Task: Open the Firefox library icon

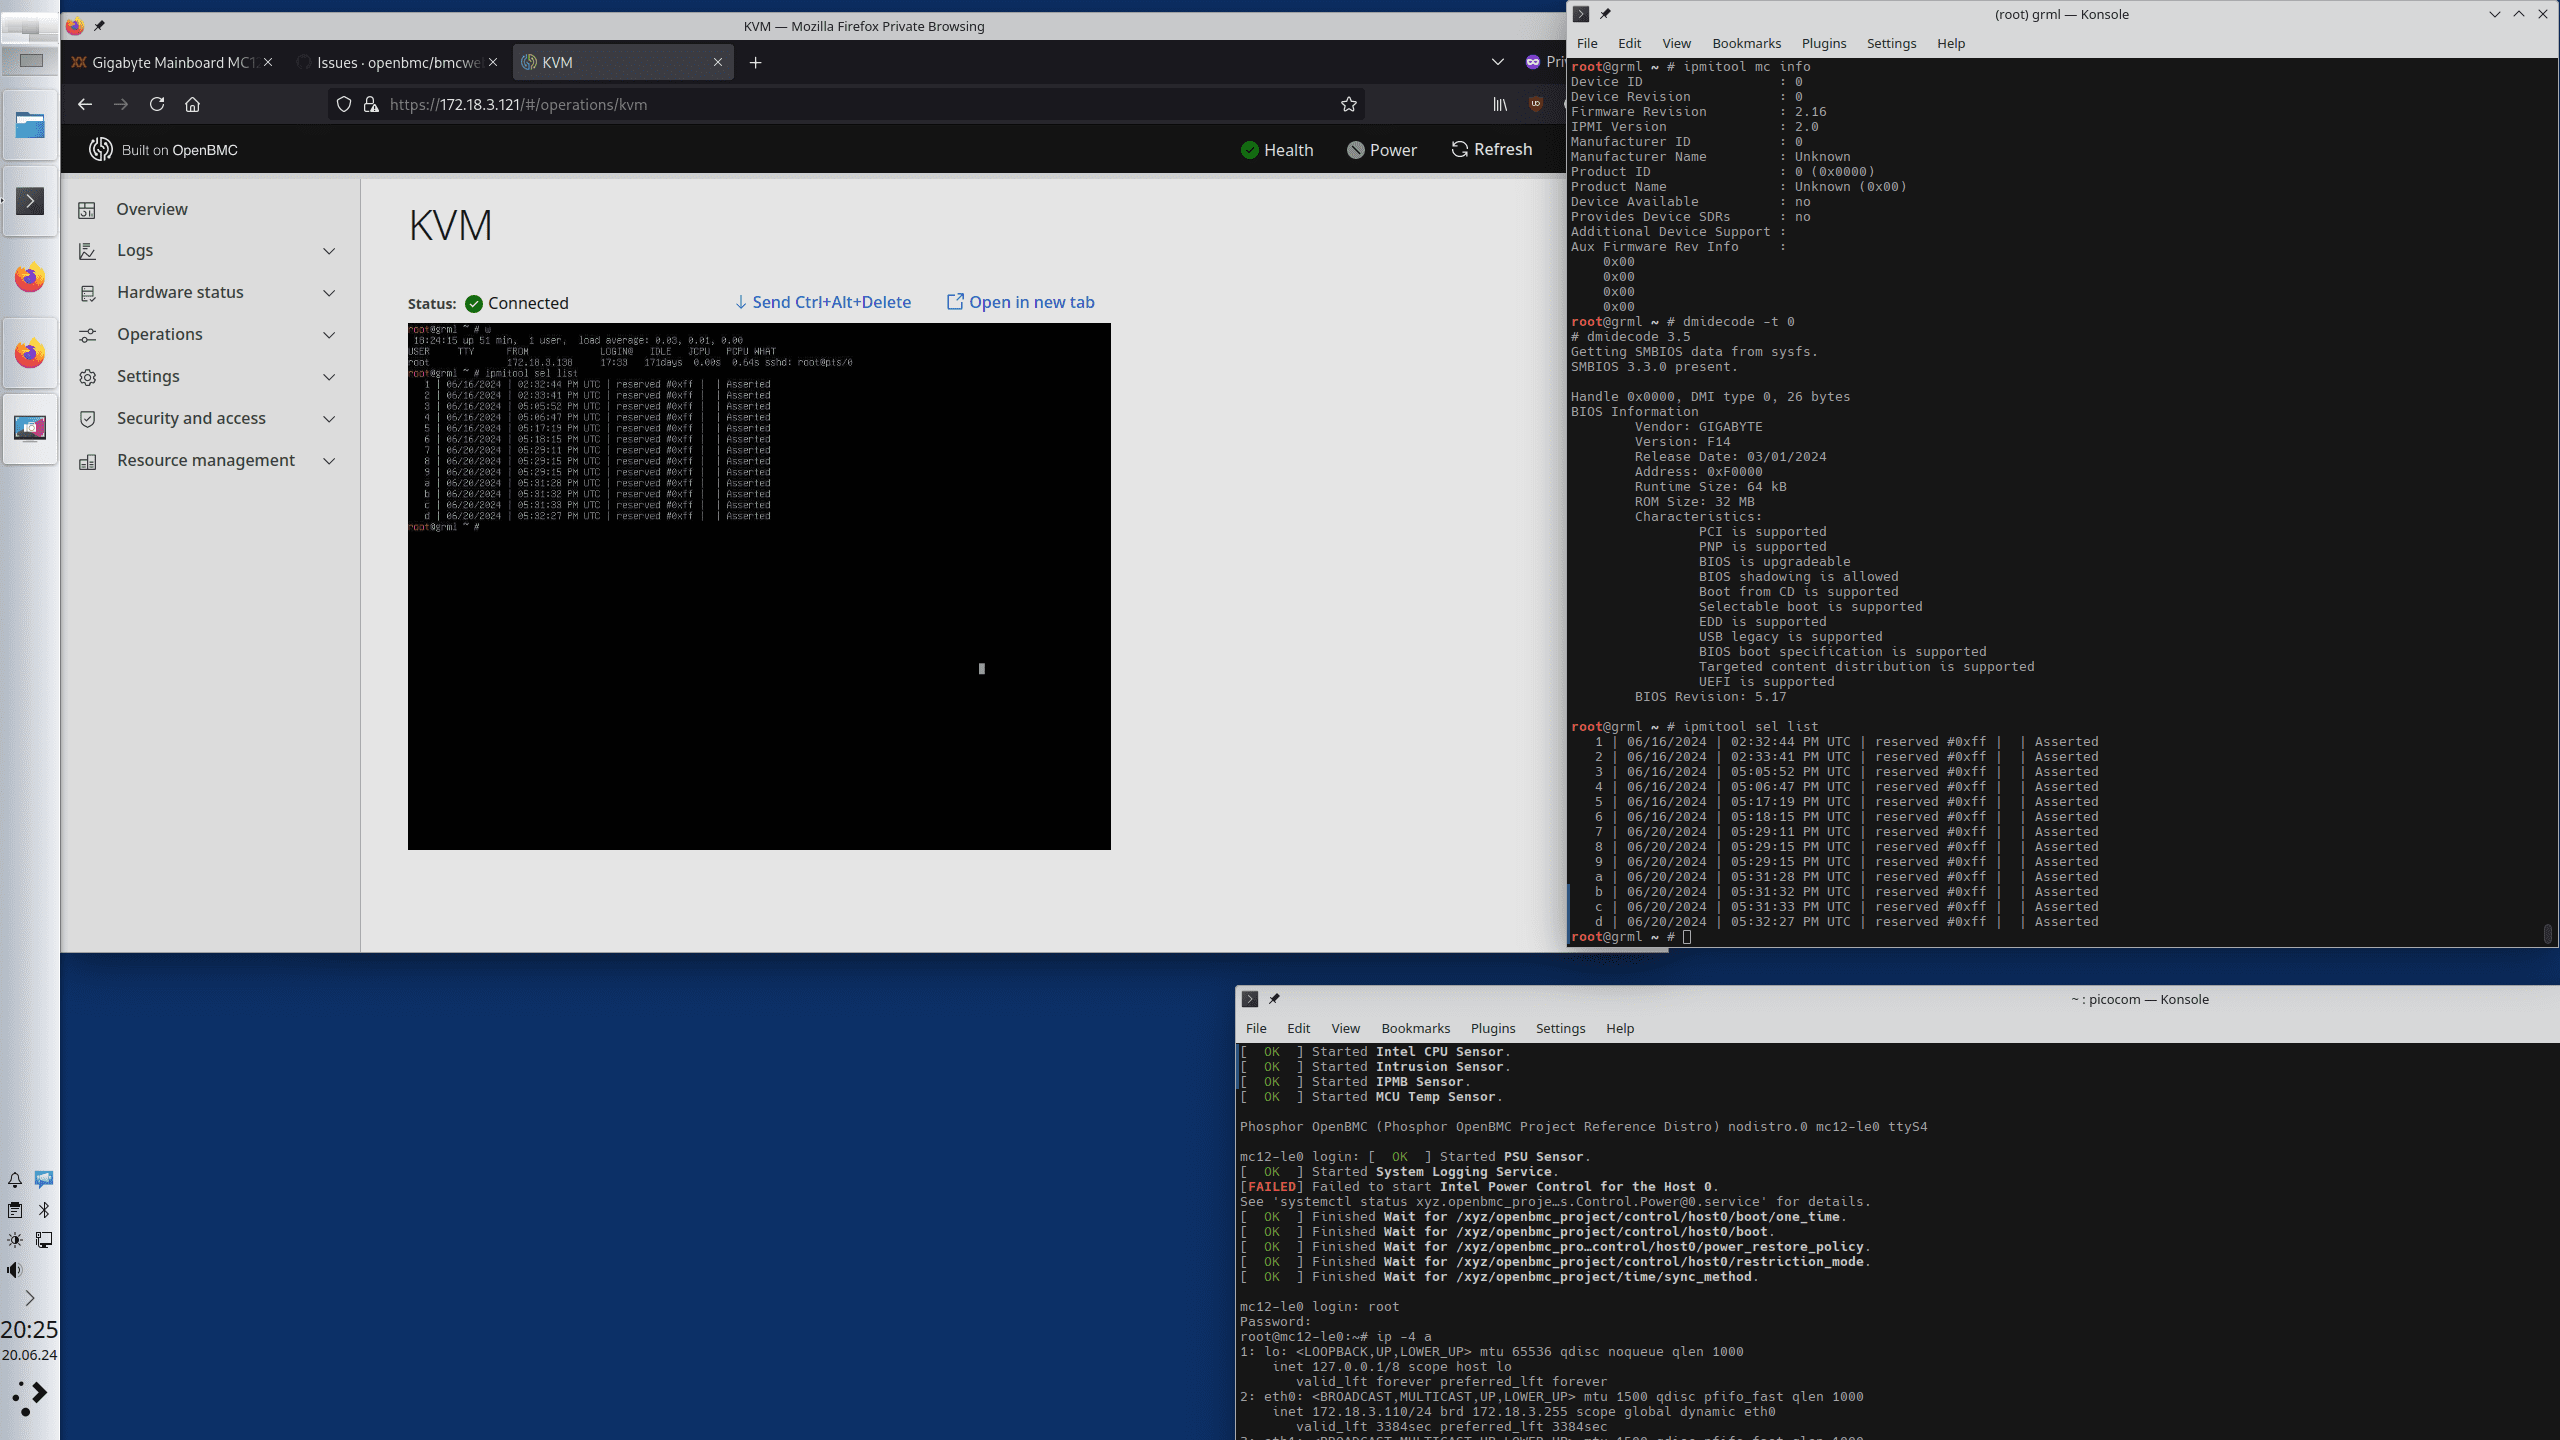Action: click(1500, 104)
